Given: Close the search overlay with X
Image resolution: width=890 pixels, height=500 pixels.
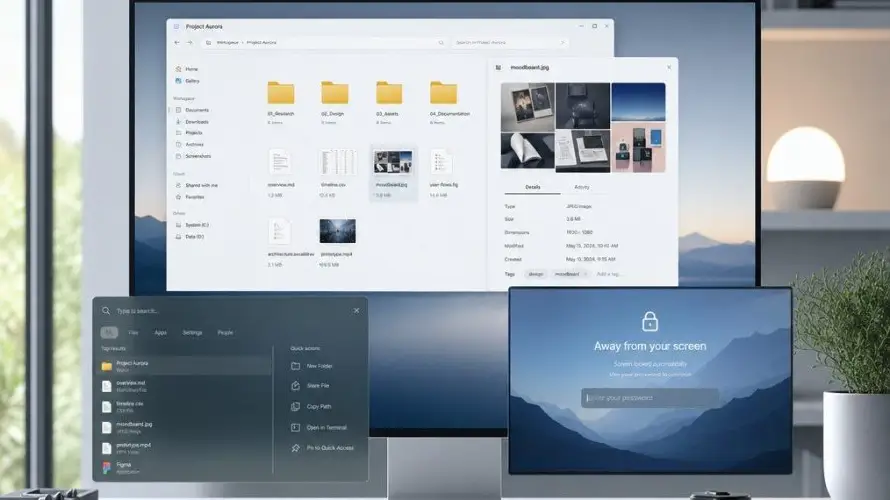Looking at the screenshot, I should [x=356, y=311].
